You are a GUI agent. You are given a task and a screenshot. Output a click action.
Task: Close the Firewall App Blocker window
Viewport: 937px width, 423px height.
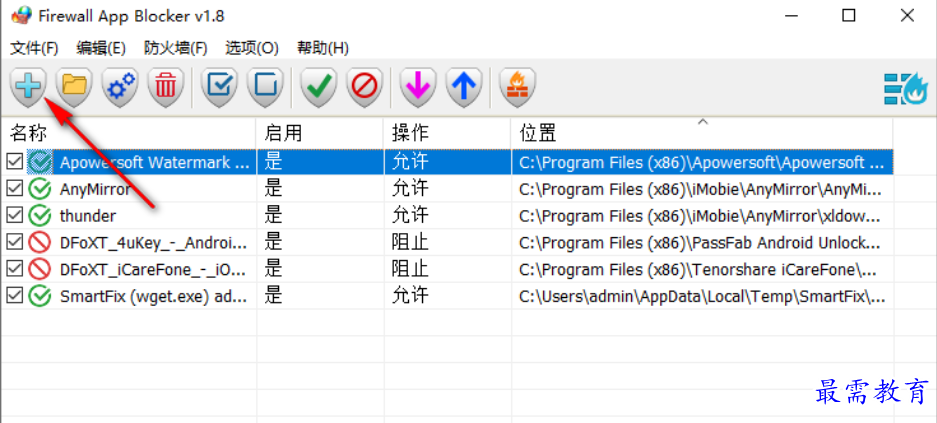coord(907,16)
